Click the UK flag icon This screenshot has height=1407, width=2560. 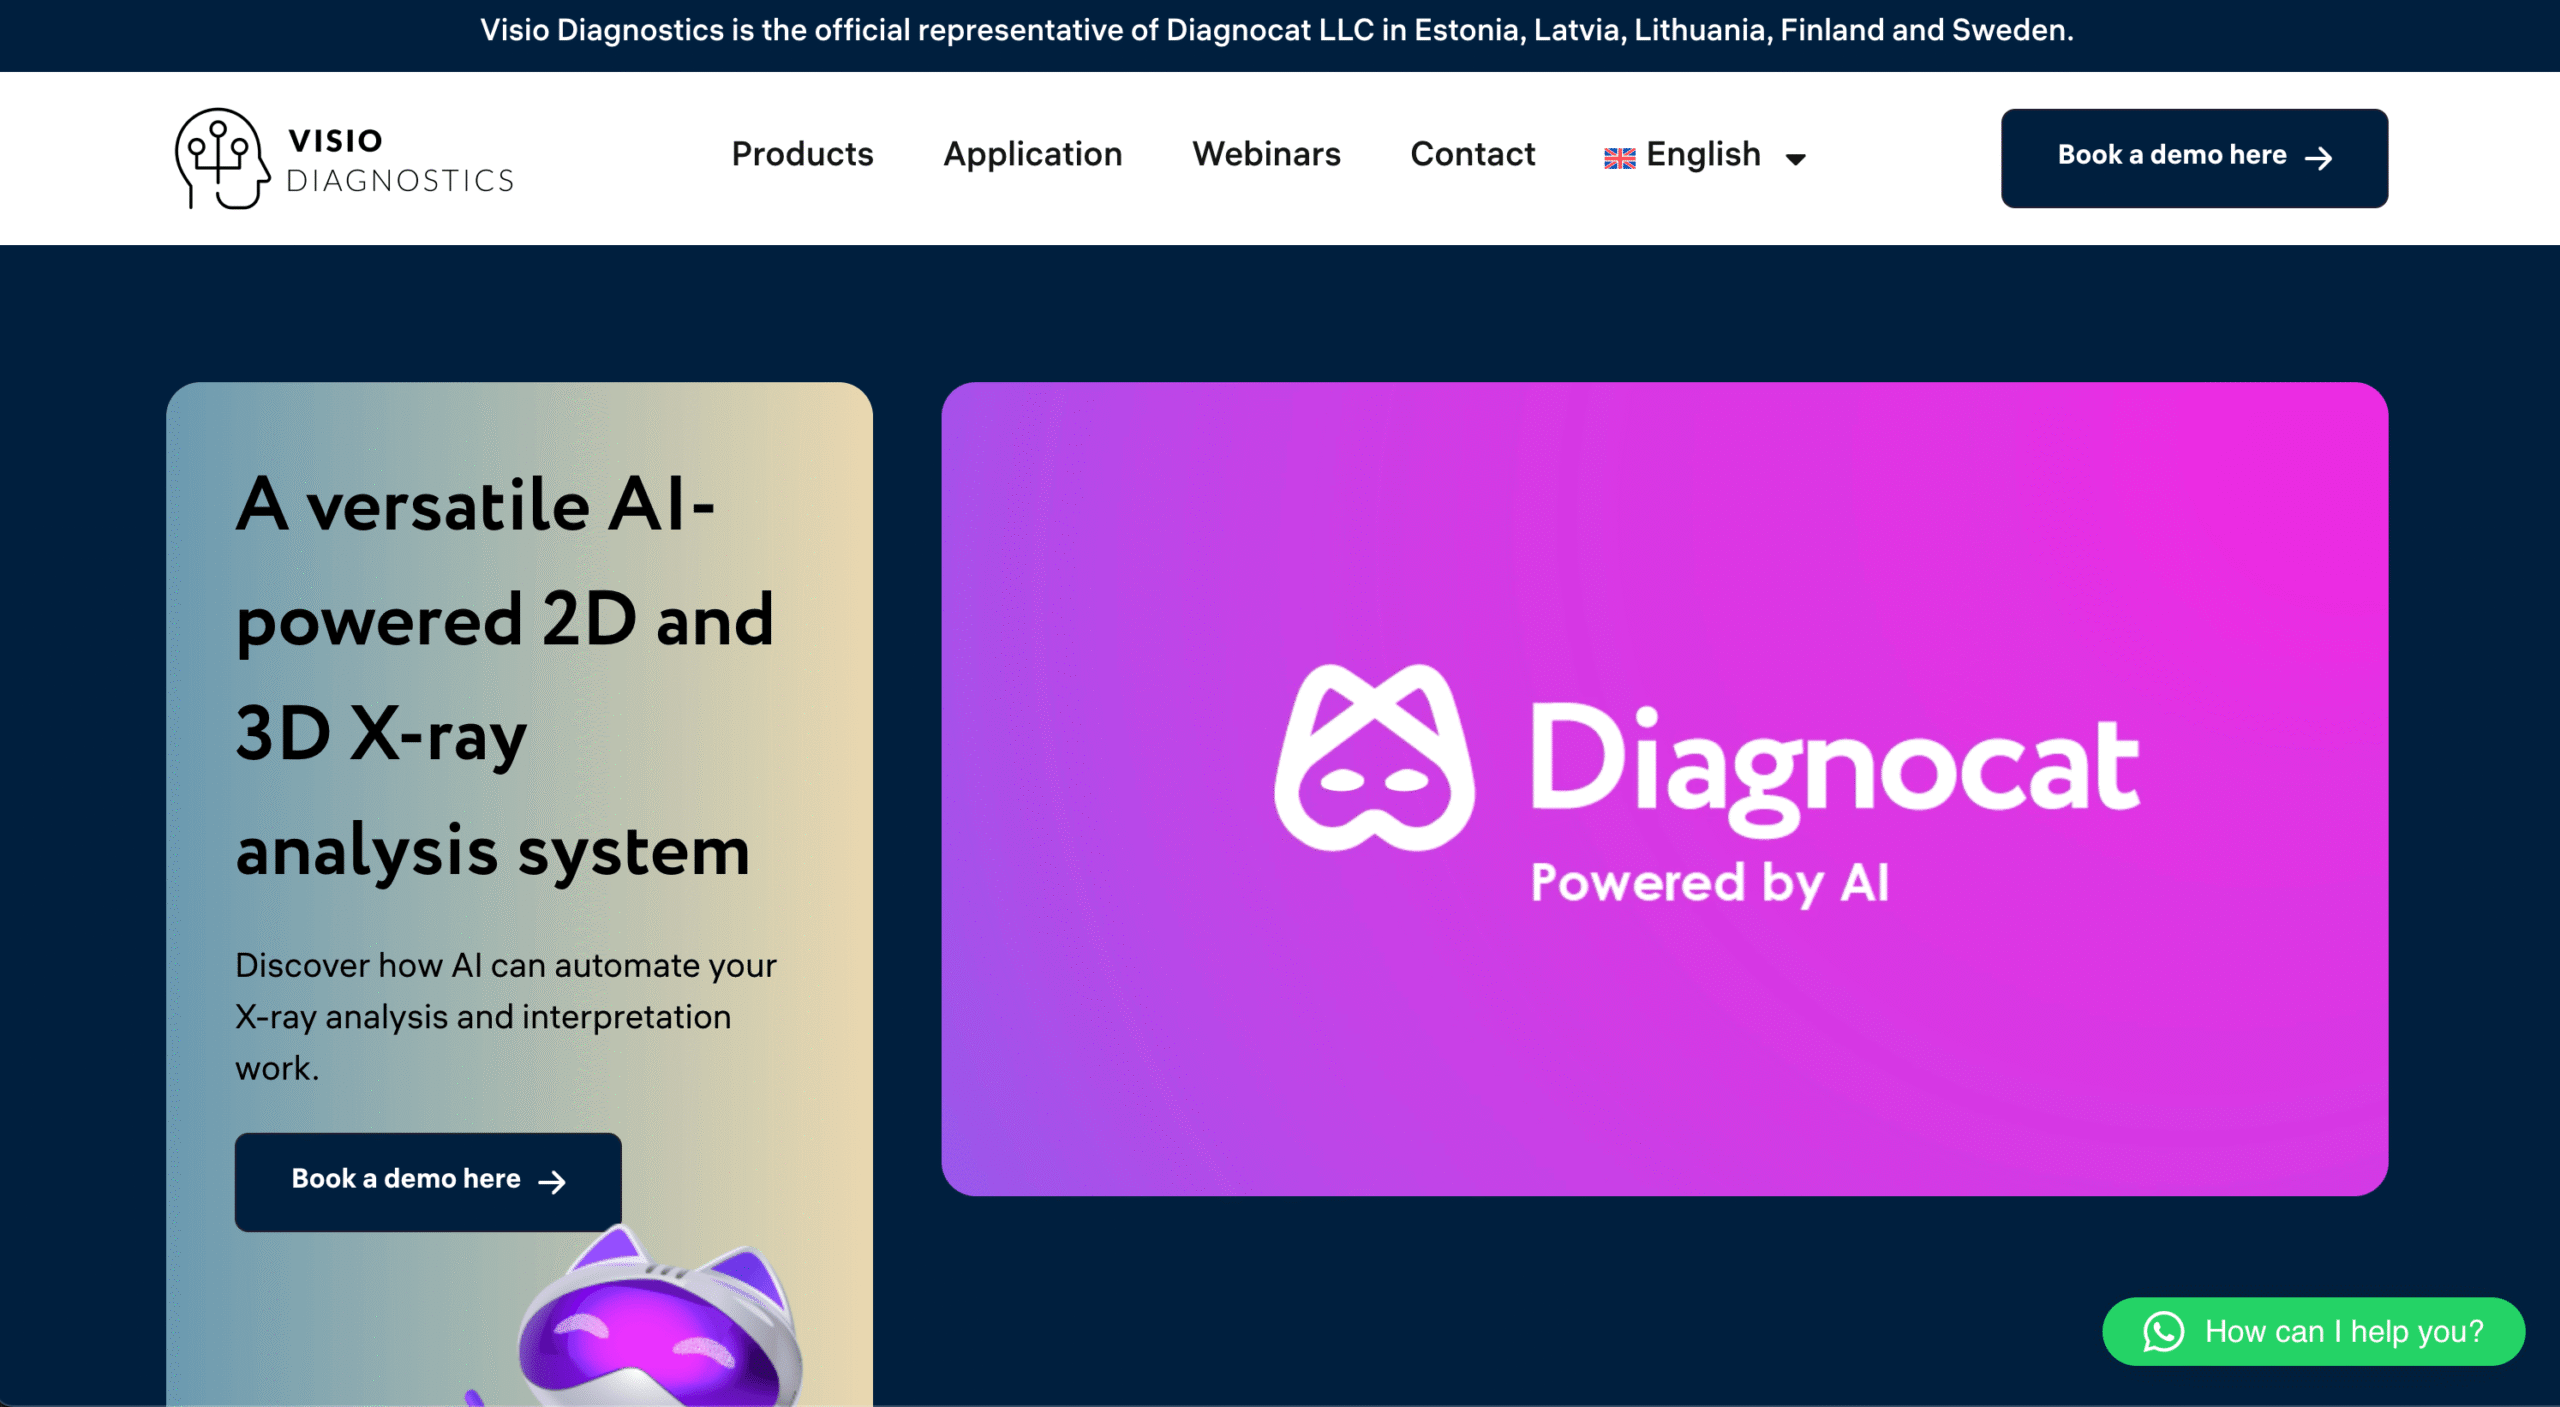tap(1619, 158)
